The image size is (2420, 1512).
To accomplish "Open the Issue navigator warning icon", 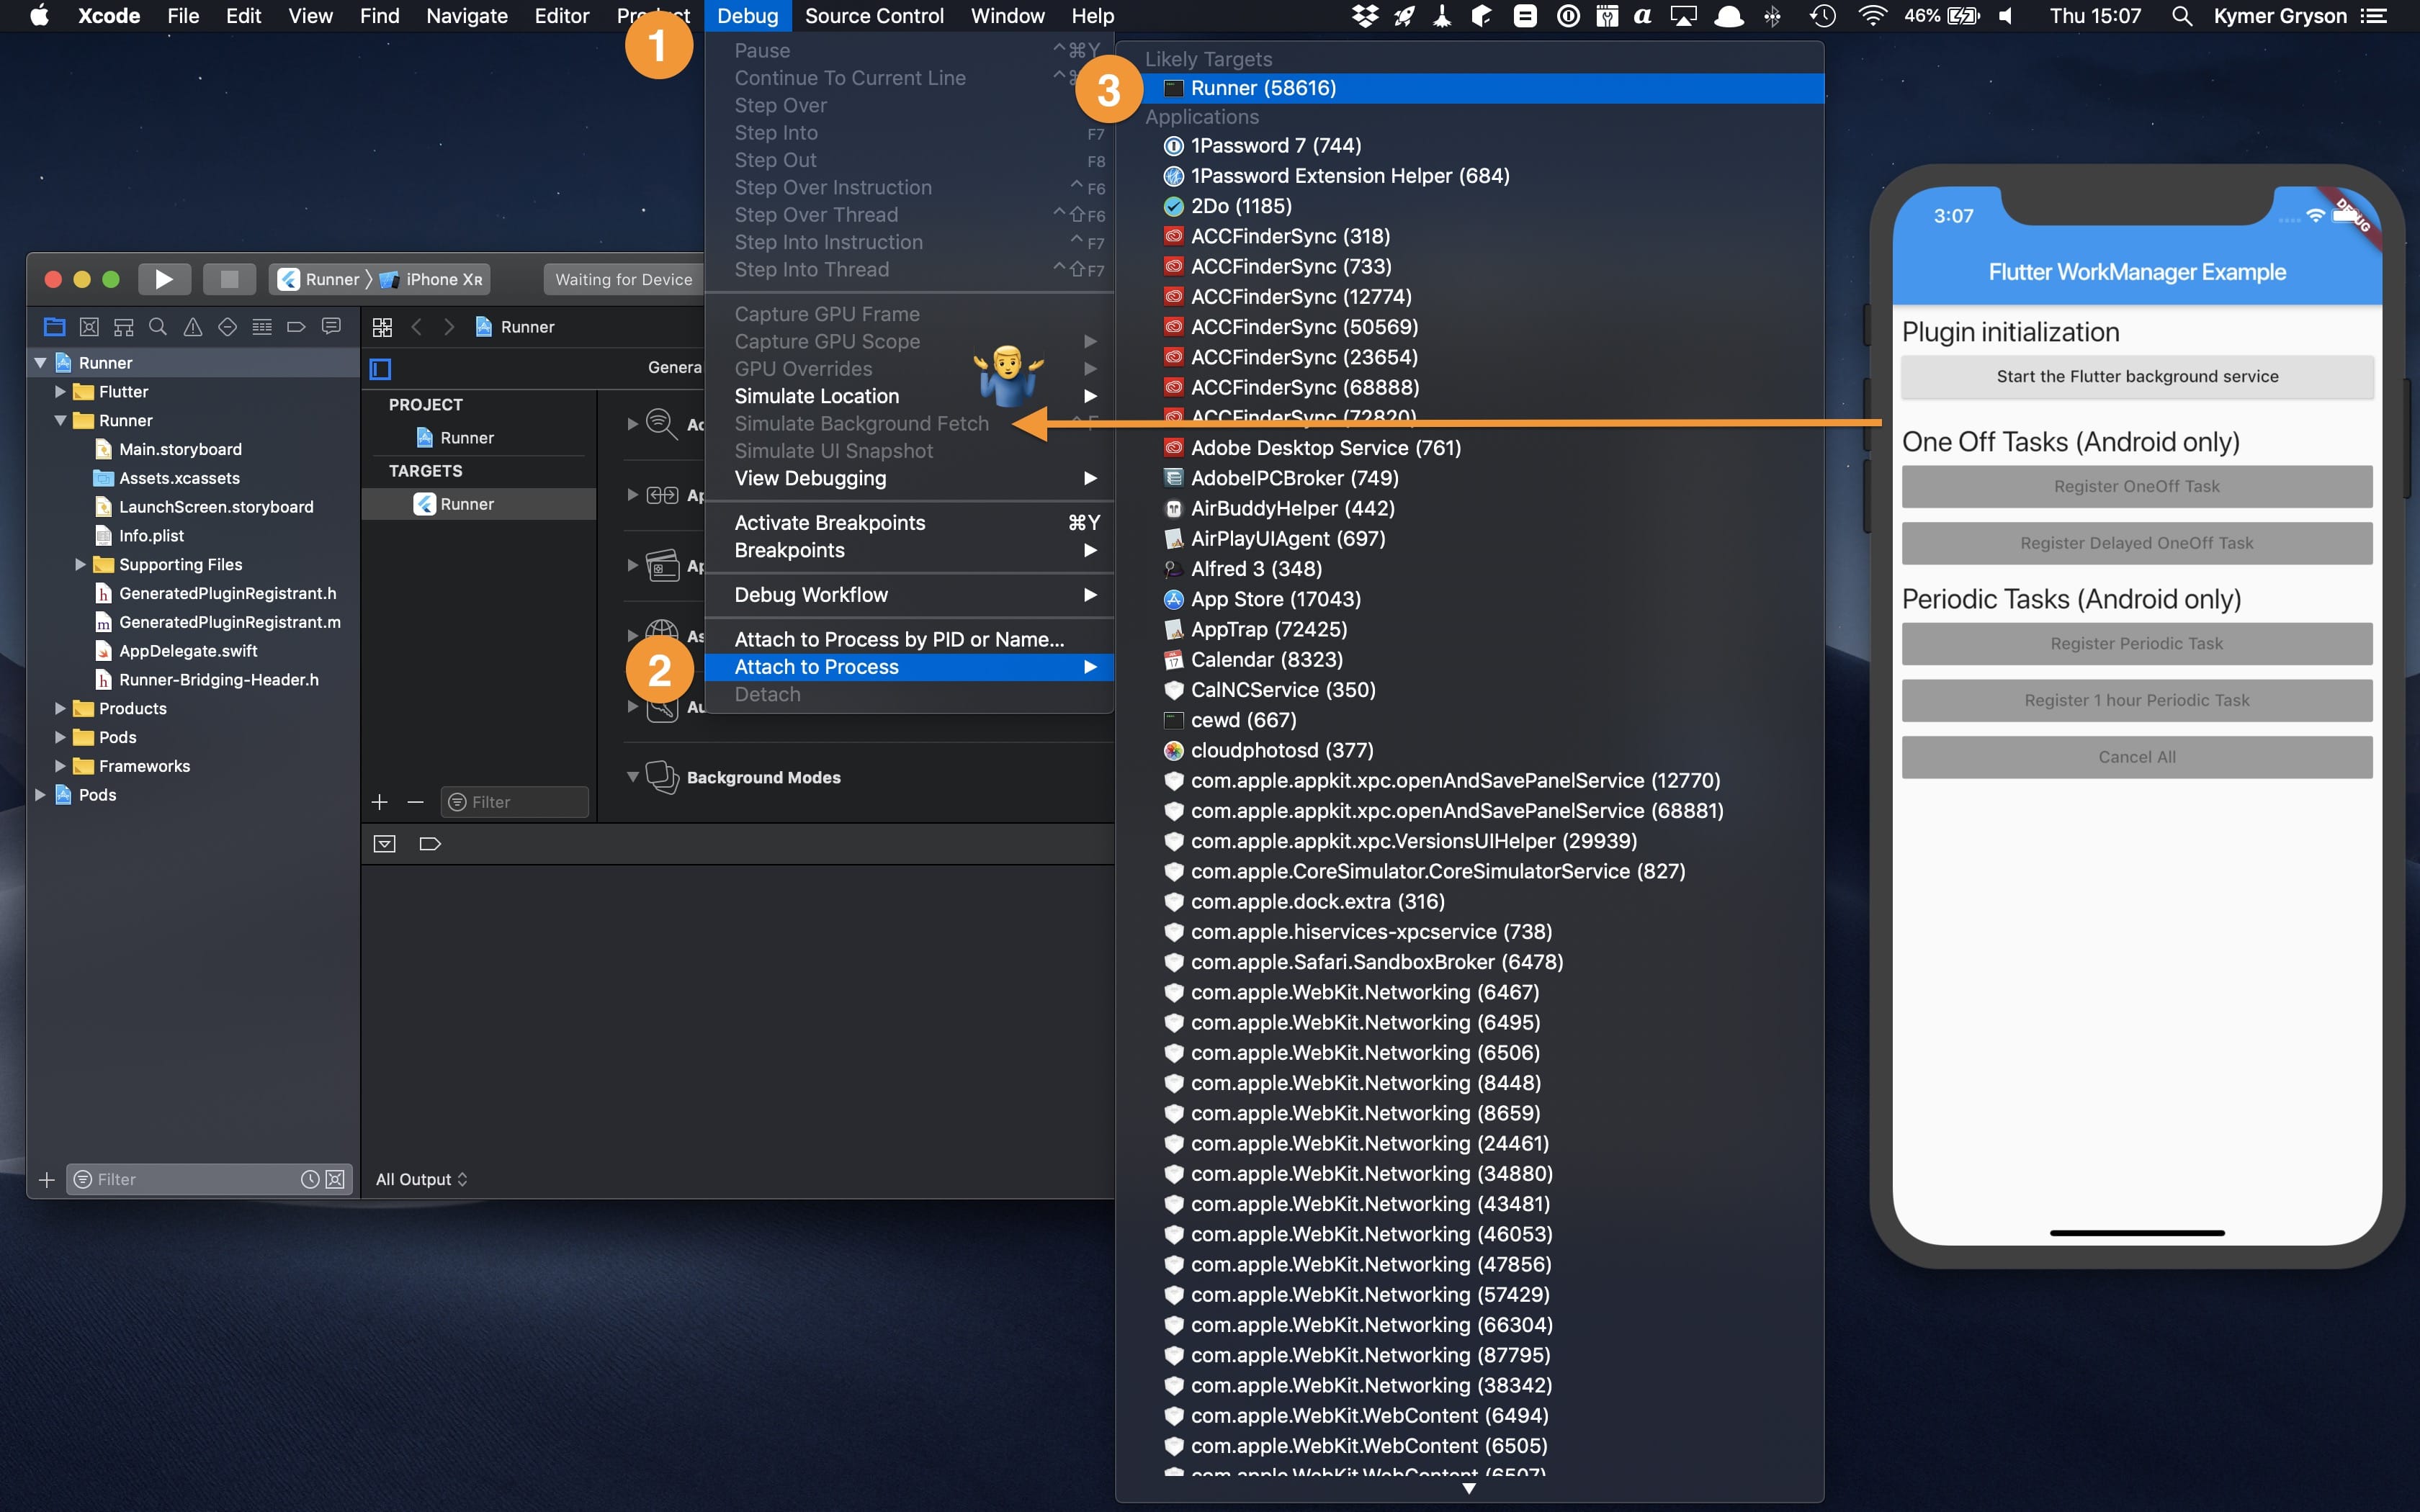I will pos(193,327).
